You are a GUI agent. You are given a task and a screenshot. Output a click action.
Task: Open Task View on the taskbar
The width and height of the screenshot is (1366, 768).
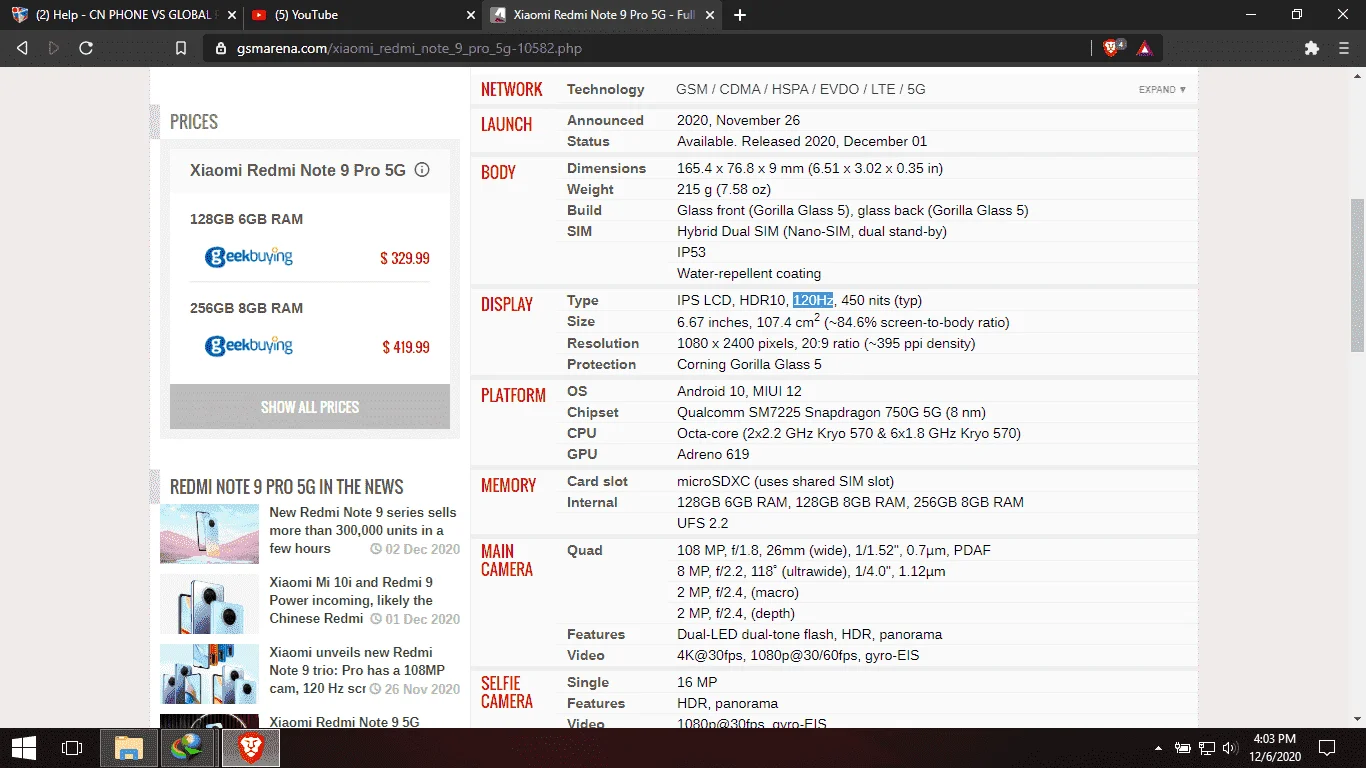72,747
